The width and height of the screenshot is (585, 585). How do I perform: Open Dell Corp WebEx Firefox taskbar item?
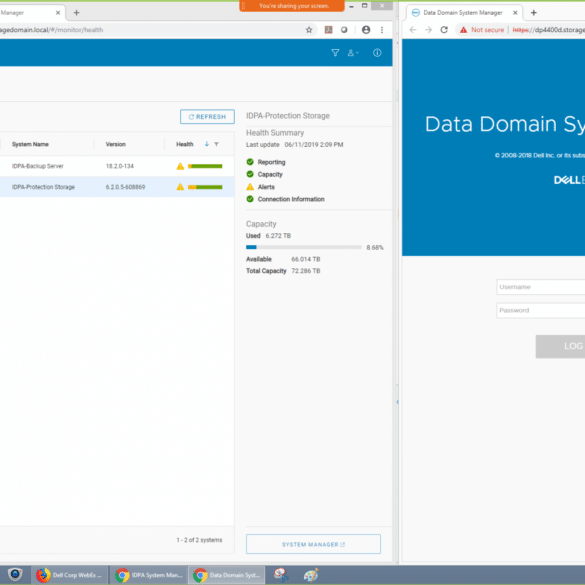(69, 575)
